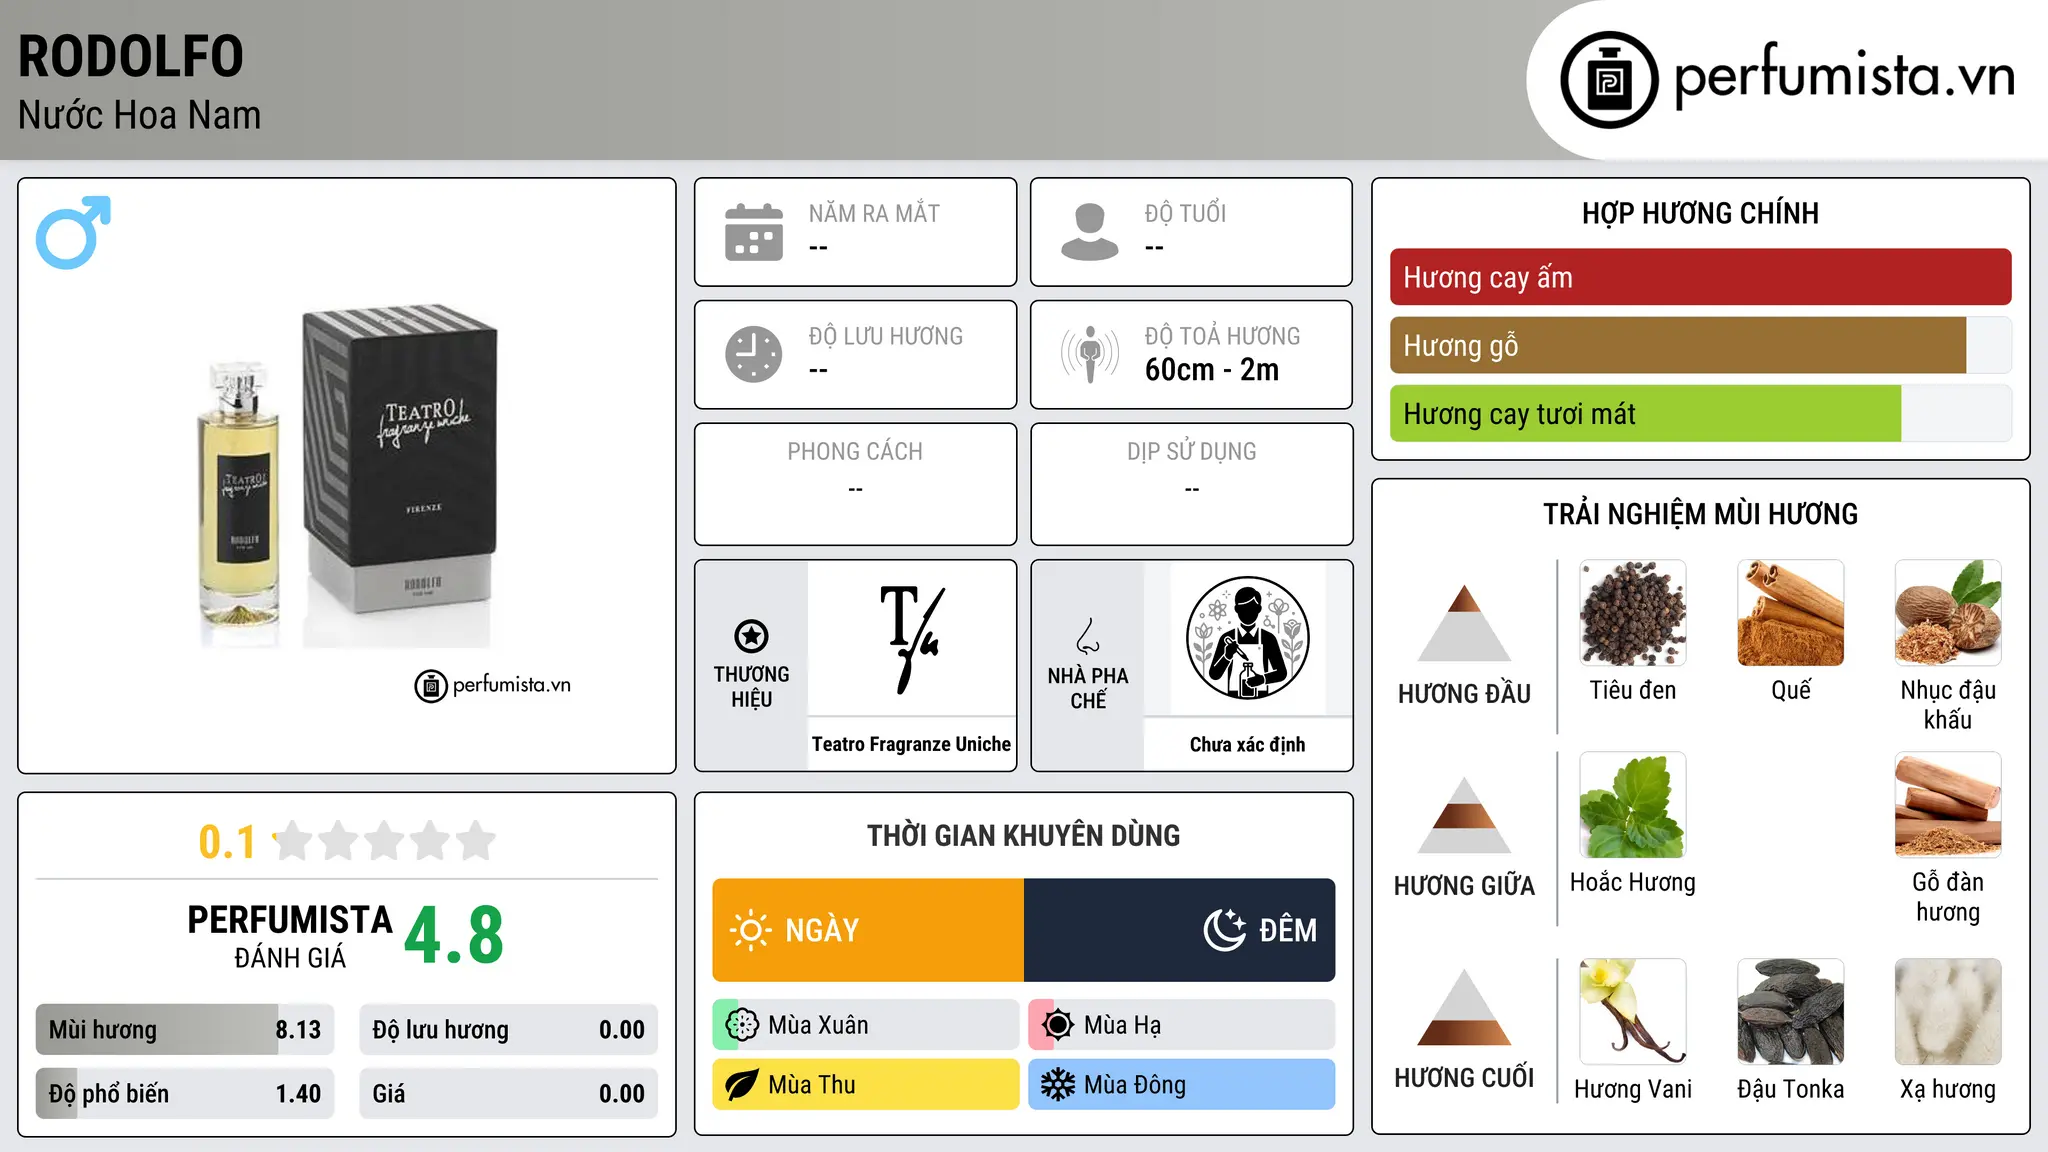Select the vanilla (Hương Vani) image
This screenshot has width=2048, height=1152.
coord(1633,1012)
